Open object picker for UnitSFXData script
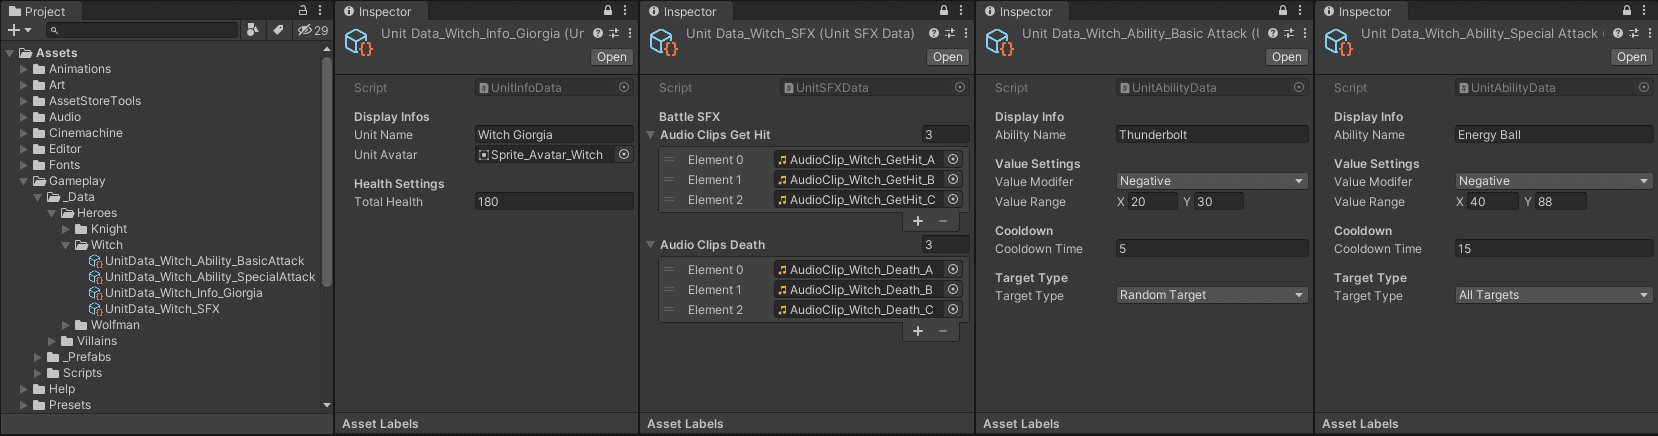The width and height of the screenshot is (1658, 436). click(960, 87)
